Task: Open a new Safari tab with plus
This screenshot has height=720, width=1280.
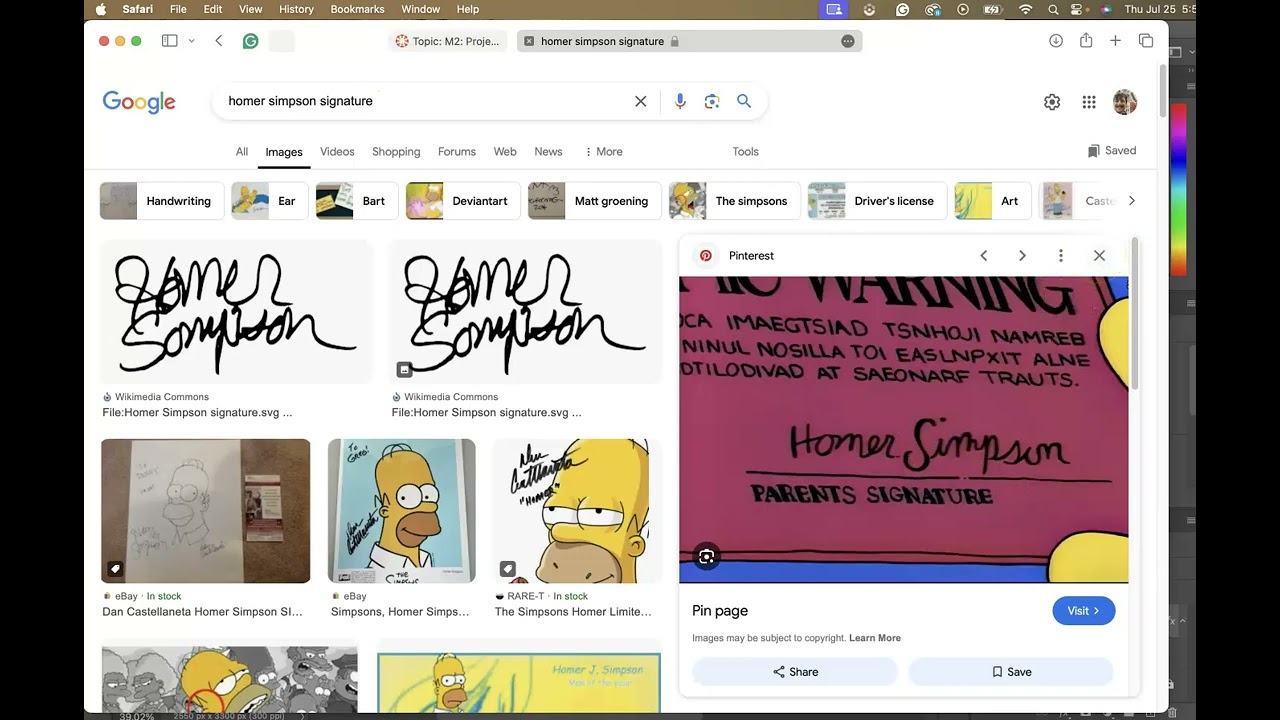Action: coord(1116,41)
